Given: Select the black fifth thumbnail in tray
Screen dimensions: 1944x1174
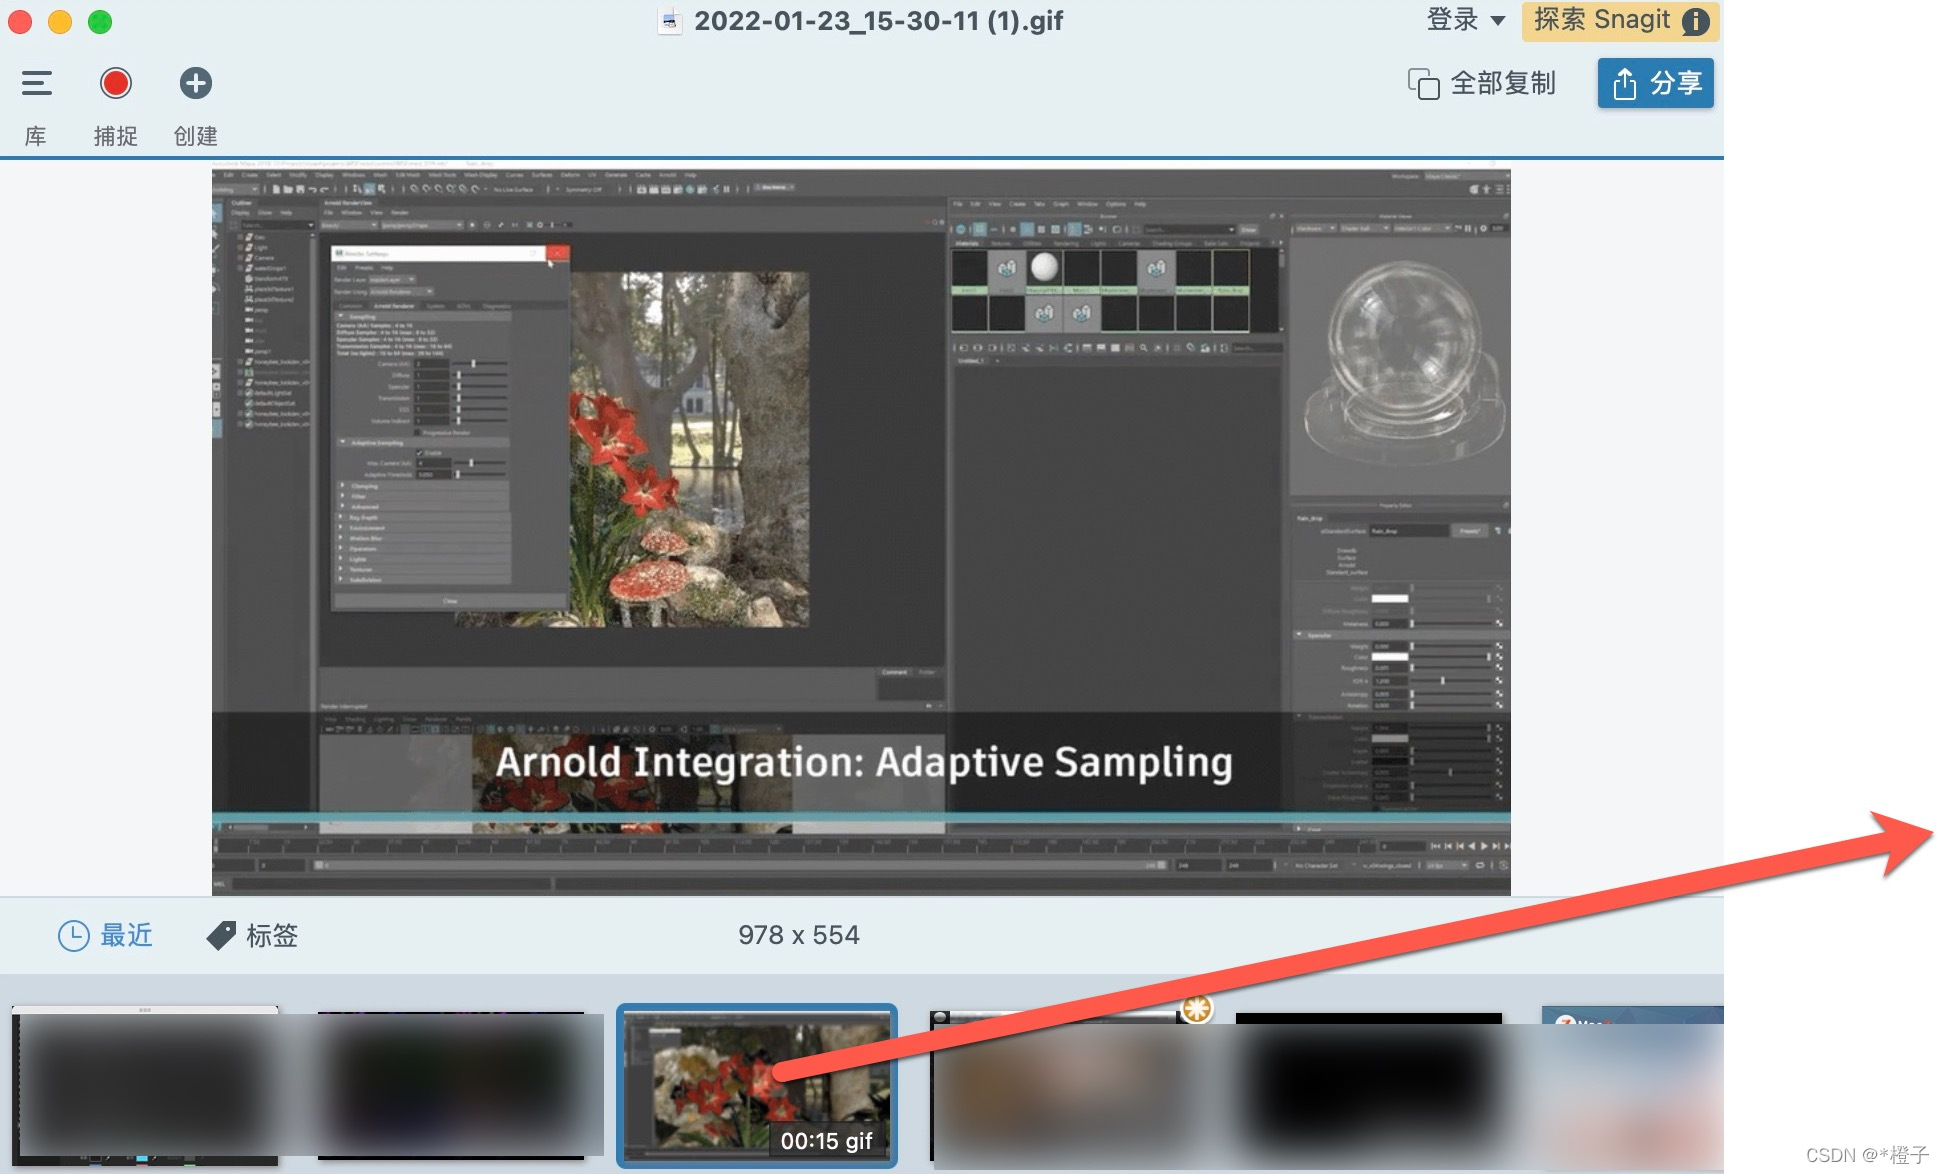Looking at the screenshot, I should click(1368, 1085).
